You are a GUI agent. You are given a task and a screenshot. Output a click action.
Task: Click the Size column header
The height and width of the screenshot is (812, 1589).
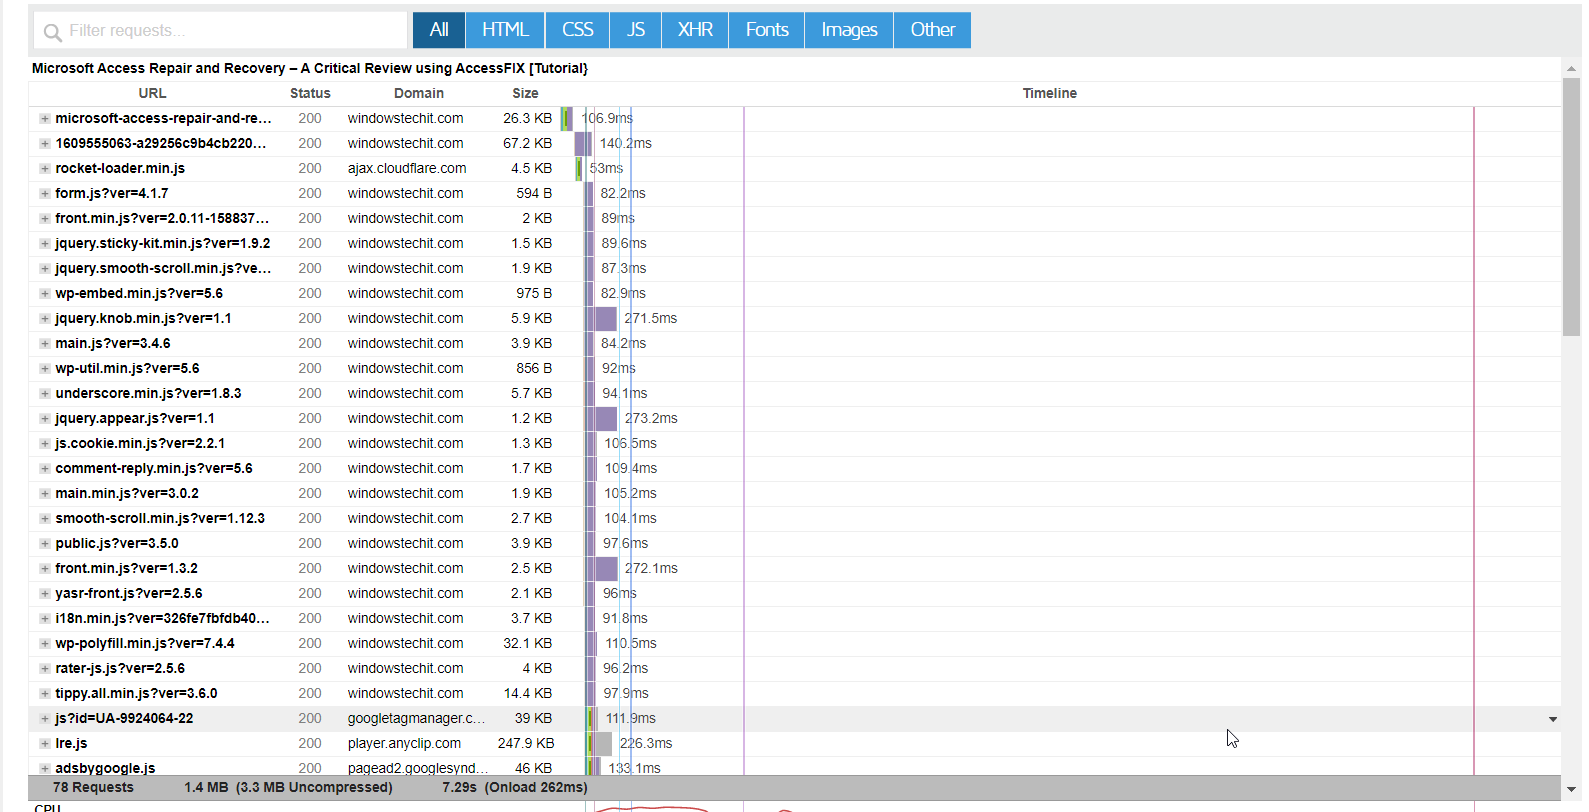525,93
